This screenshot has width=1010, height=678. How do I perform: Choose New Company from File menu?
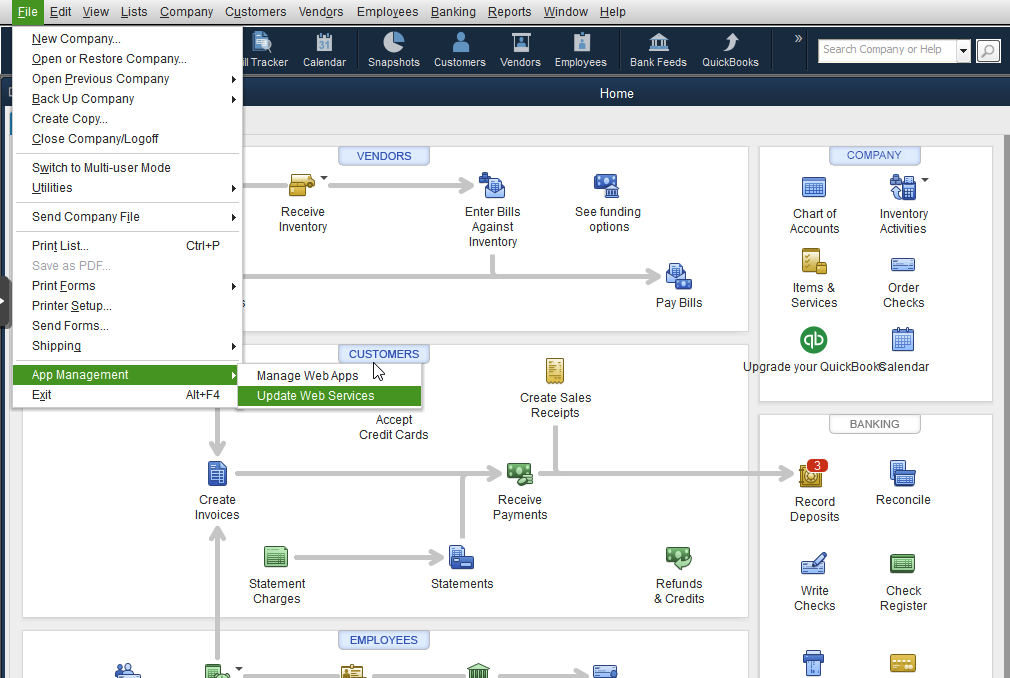(x=128, y=39)
